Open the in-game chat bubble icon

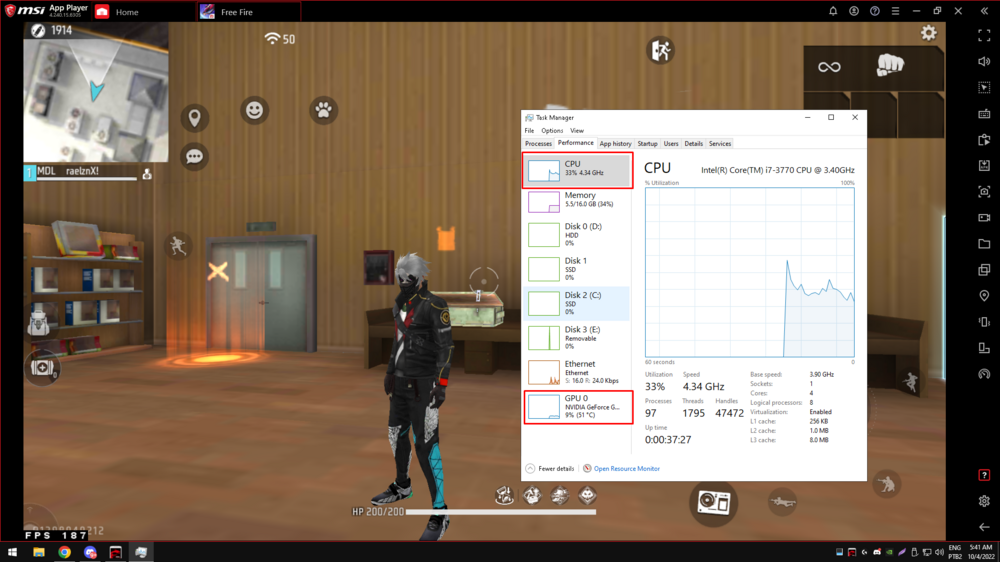coord(195,157)
